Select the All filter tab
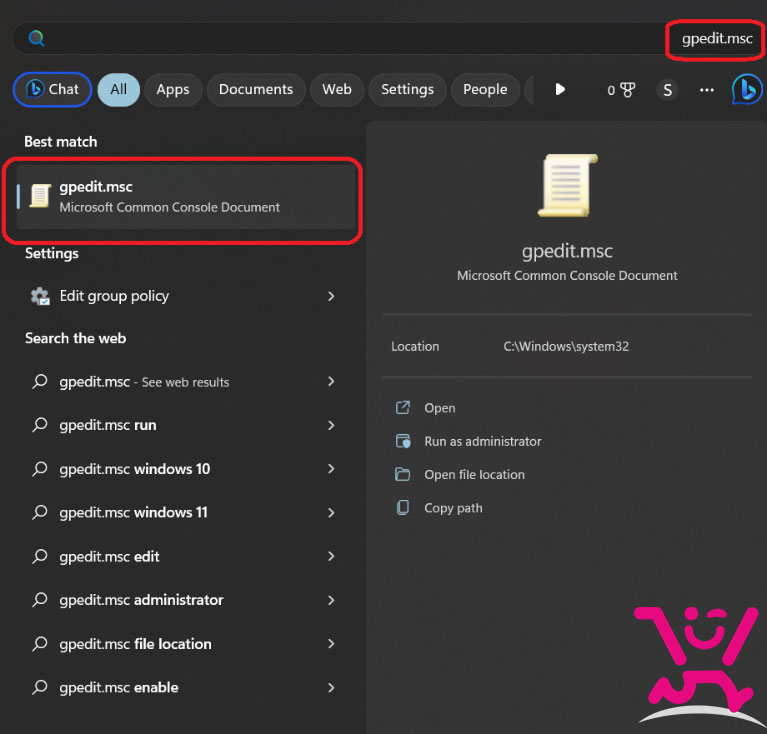This screenshot has height=734, width=767. pos(118,89)
